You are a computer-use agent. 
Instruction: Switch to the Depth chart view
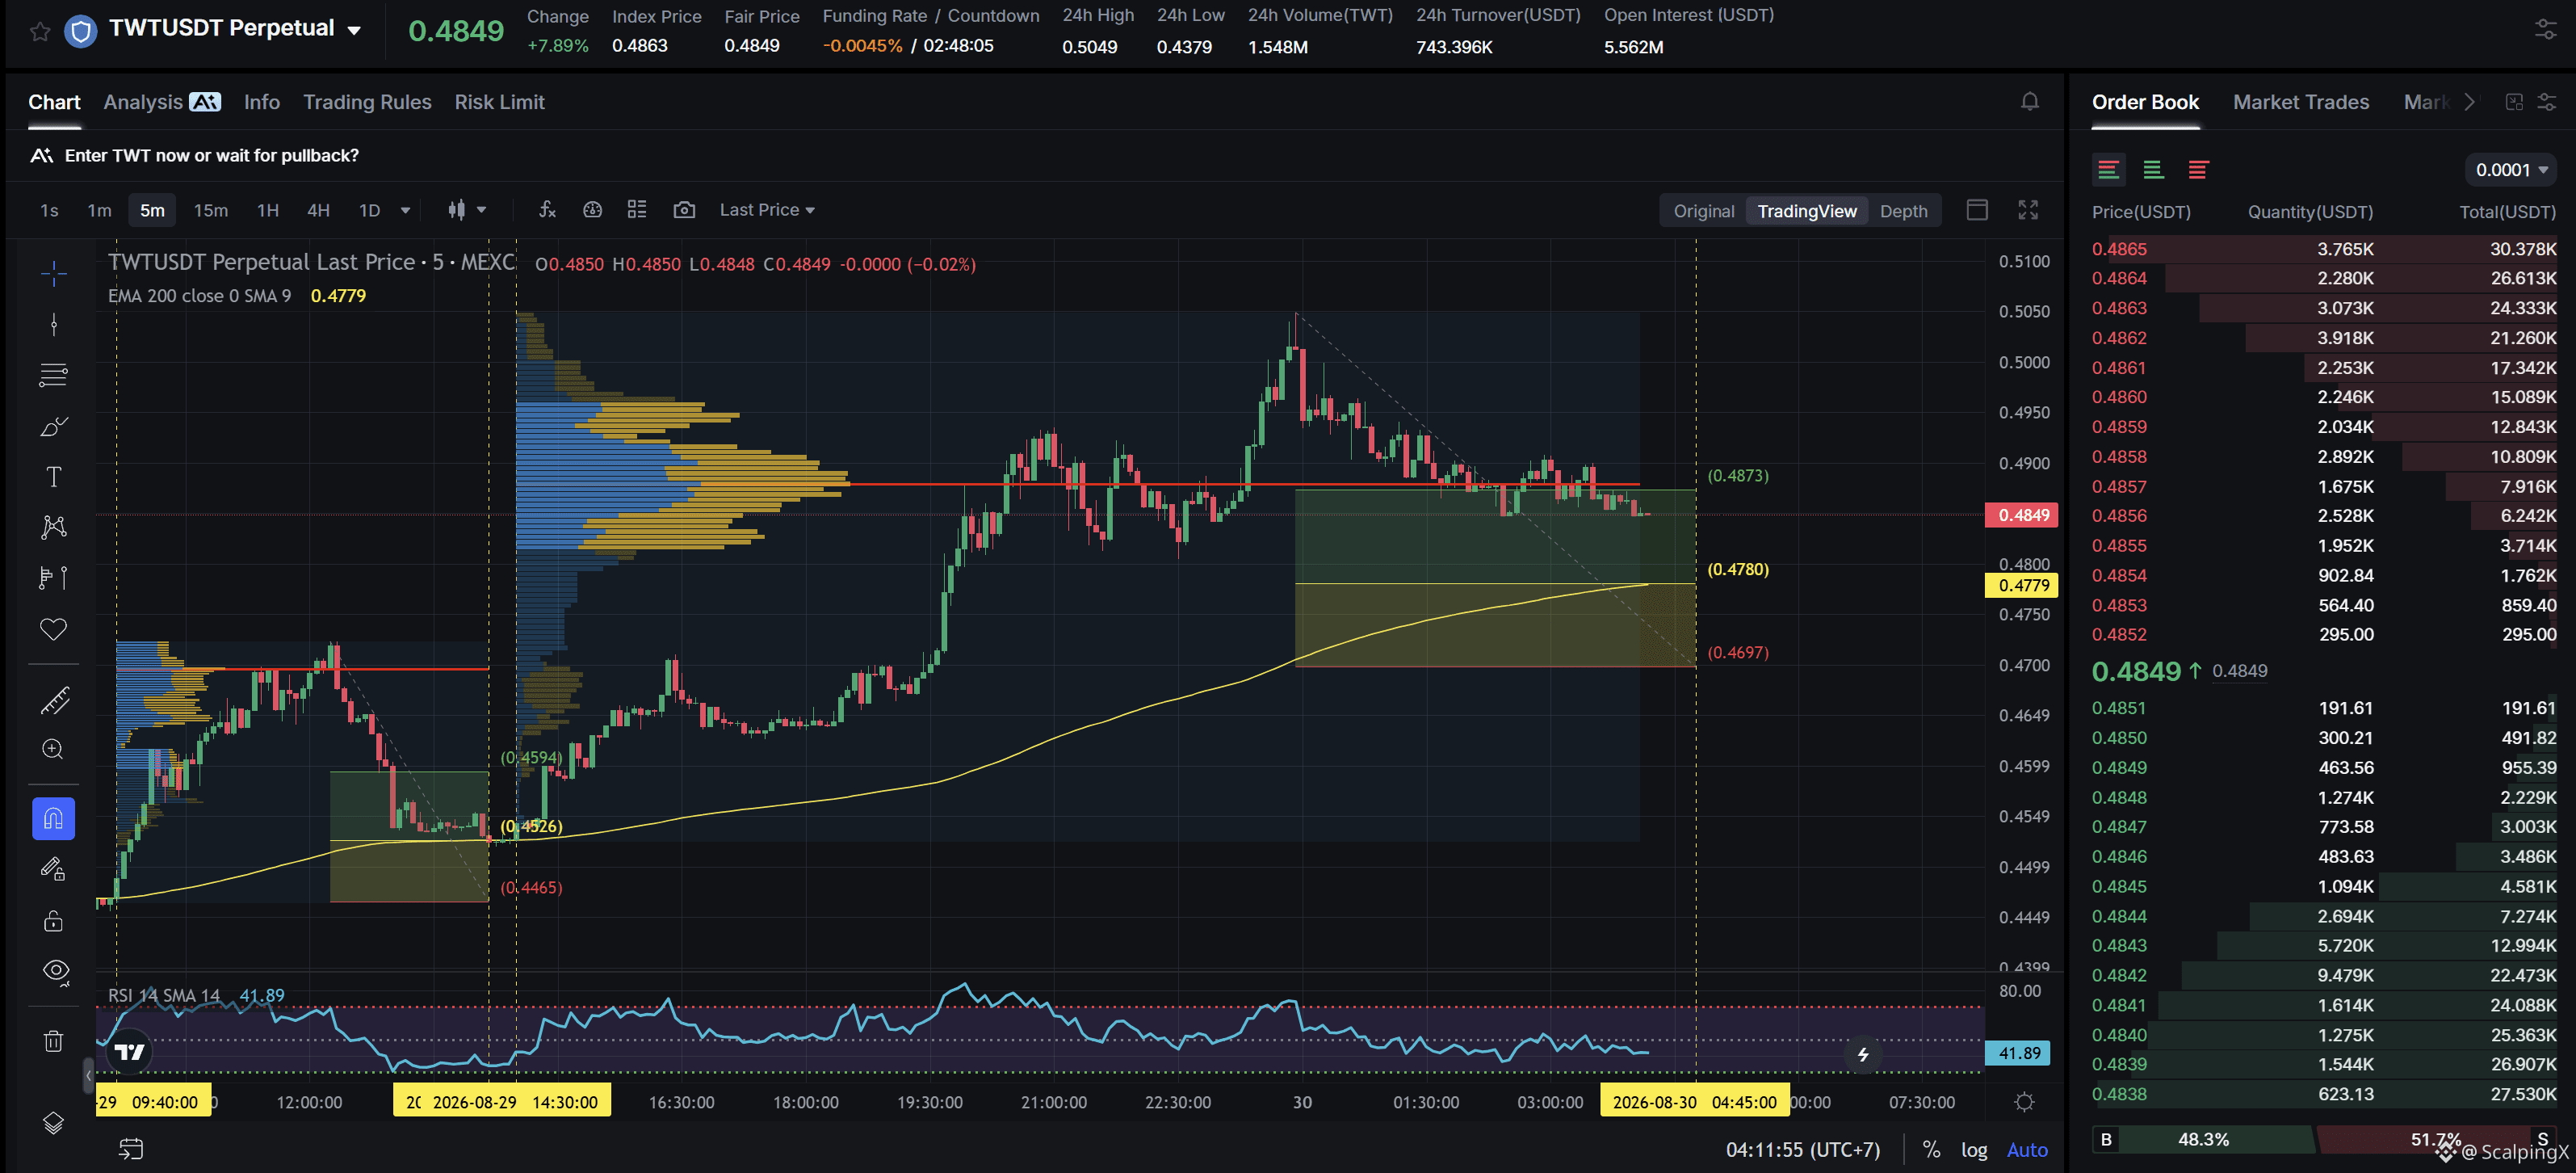point(1903,211)
